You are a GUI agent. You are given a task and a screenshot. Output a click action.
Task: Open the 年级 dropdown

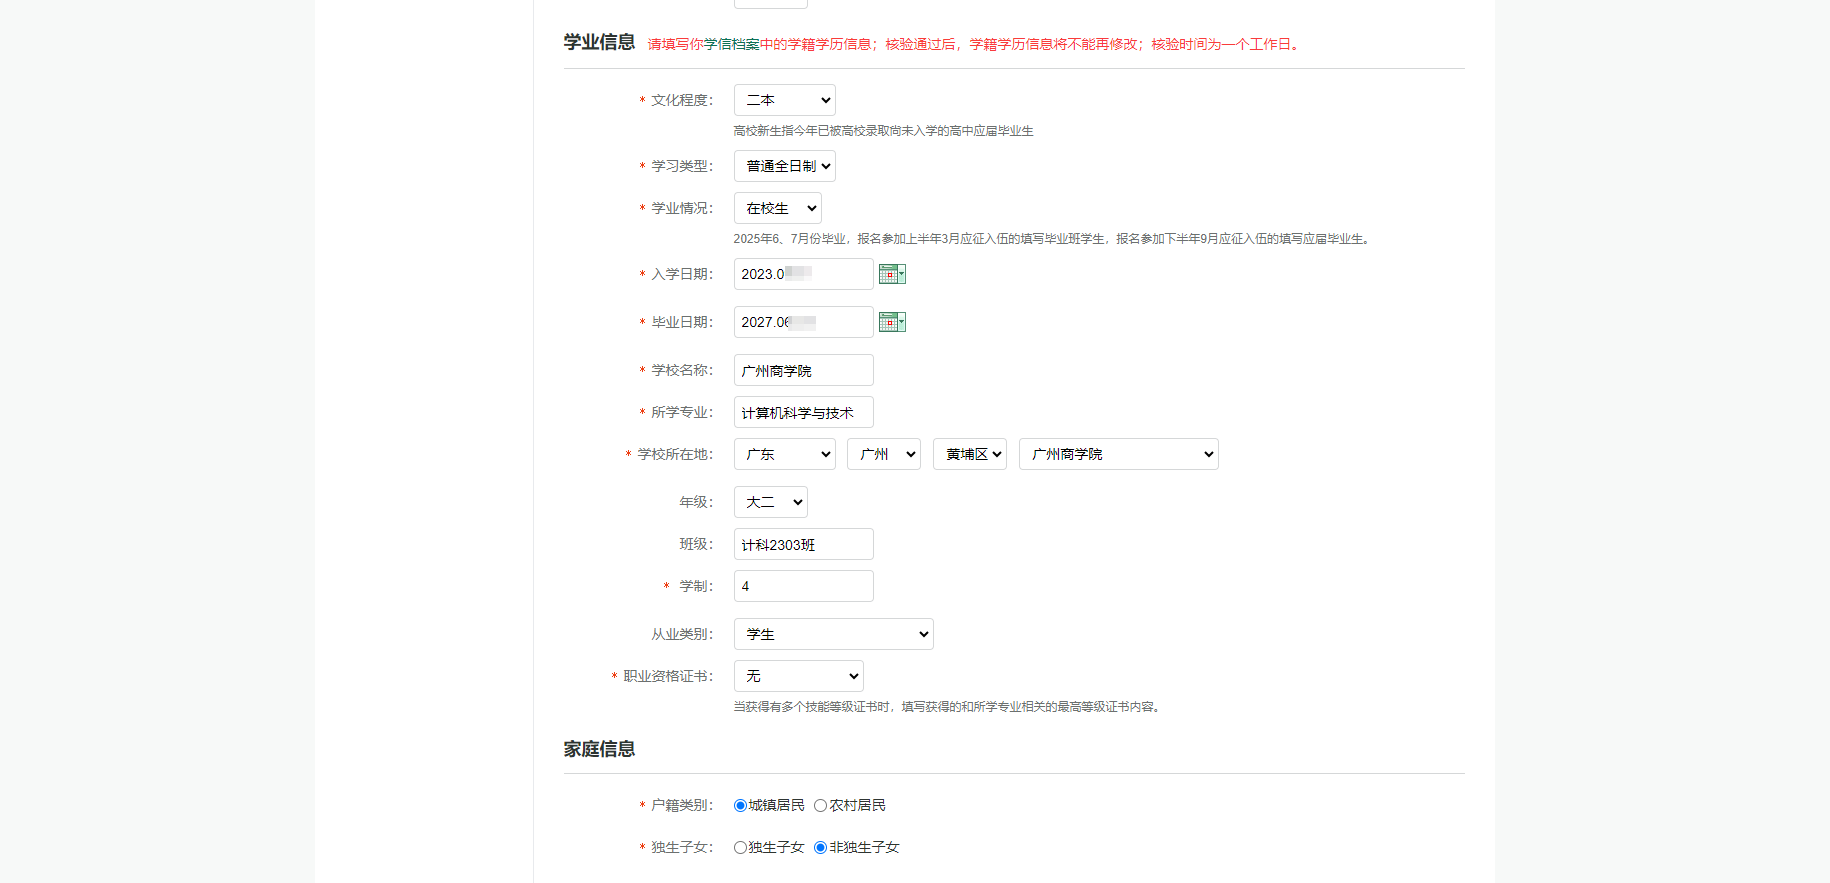click(x=770, y=502)
